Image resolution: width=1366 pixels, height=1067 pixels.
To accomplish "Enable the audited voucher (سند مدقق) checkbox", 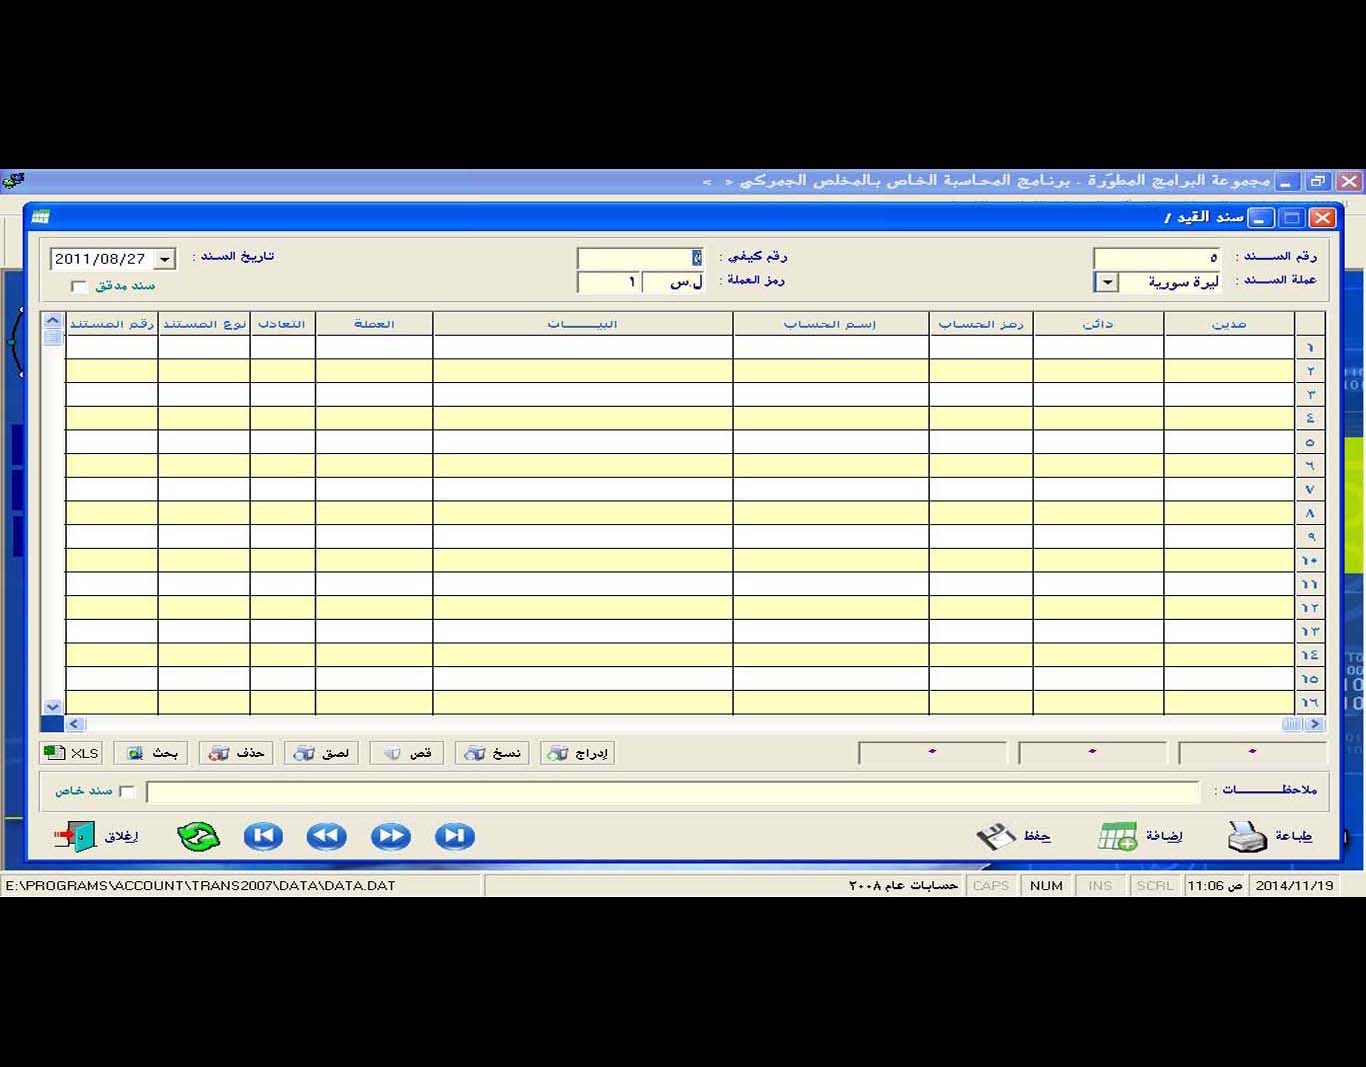I will tap(79, 287).
